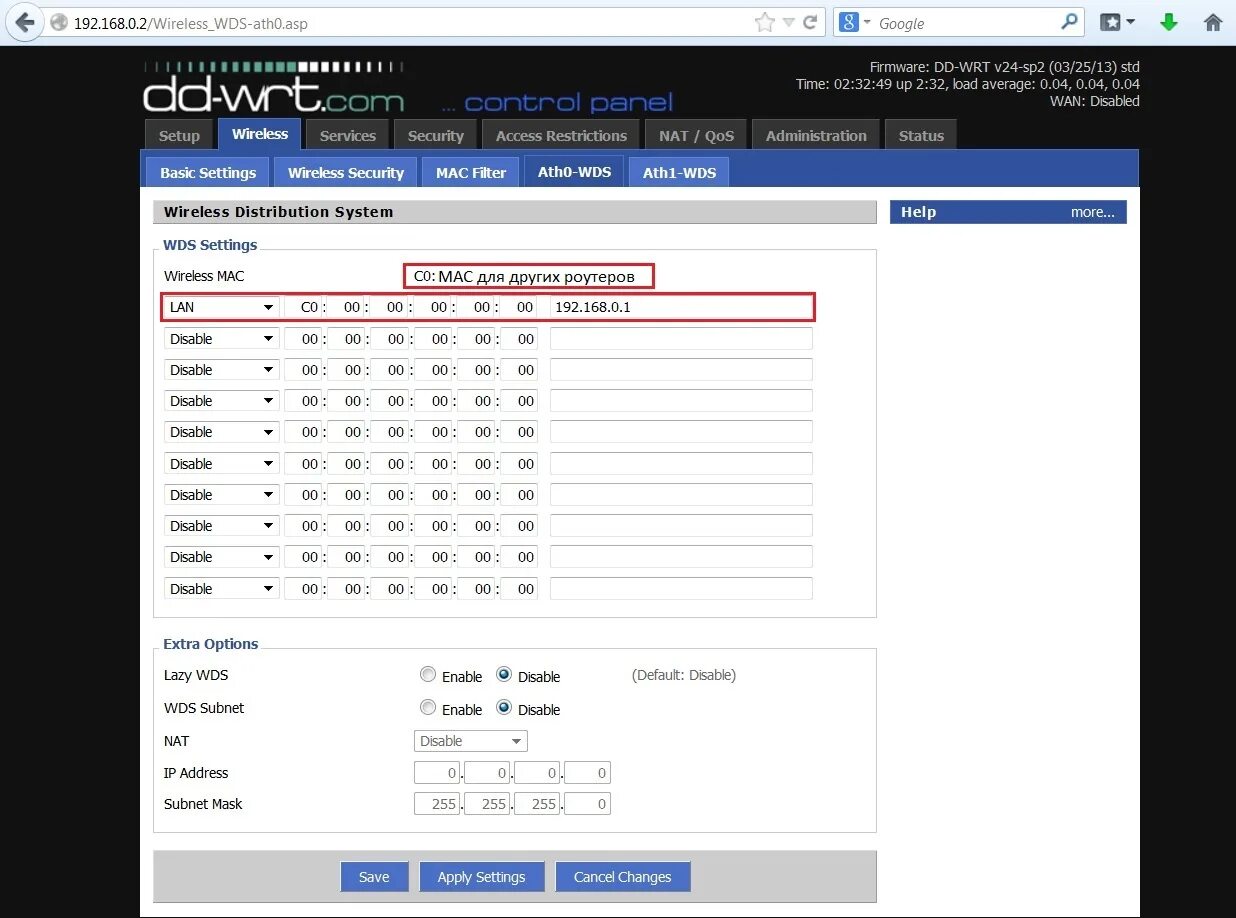Open the LAN mode dropdown in first WDS row
The height and width of the screenshot is (918, 1236).
[221, 307]
